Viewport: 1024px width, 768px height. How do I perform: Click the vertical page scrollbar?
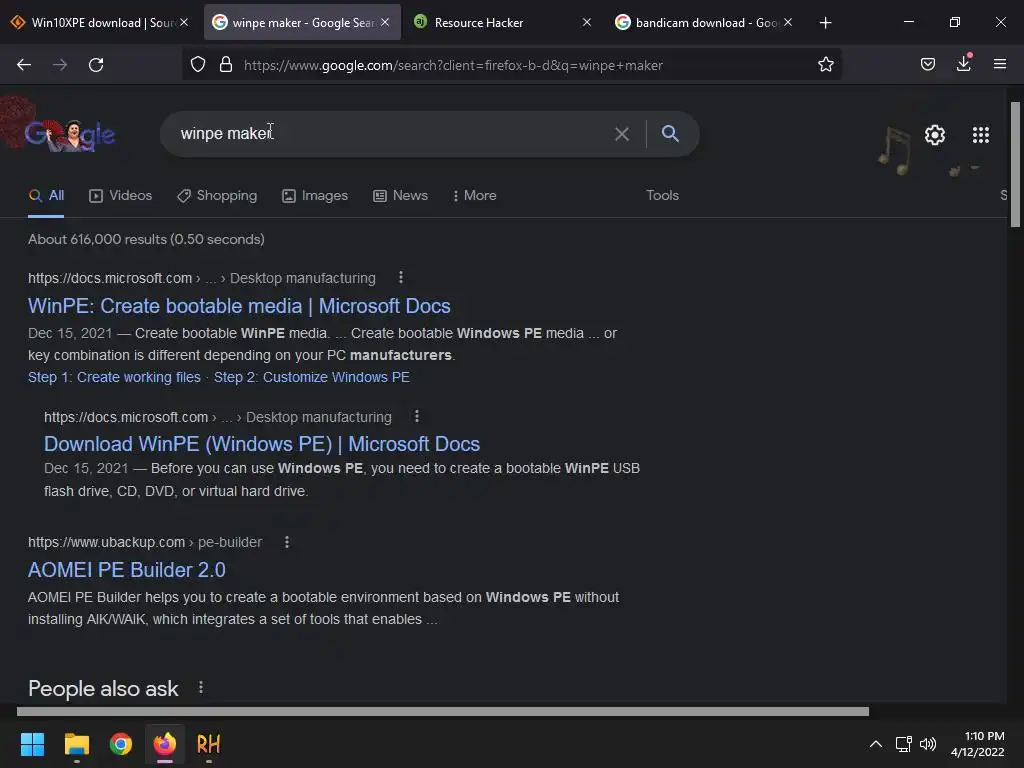coord(1015,165)
